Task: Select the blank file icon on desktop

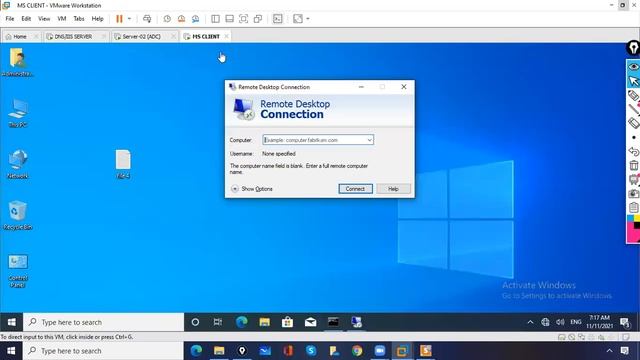Action: [x=123, y=164]
